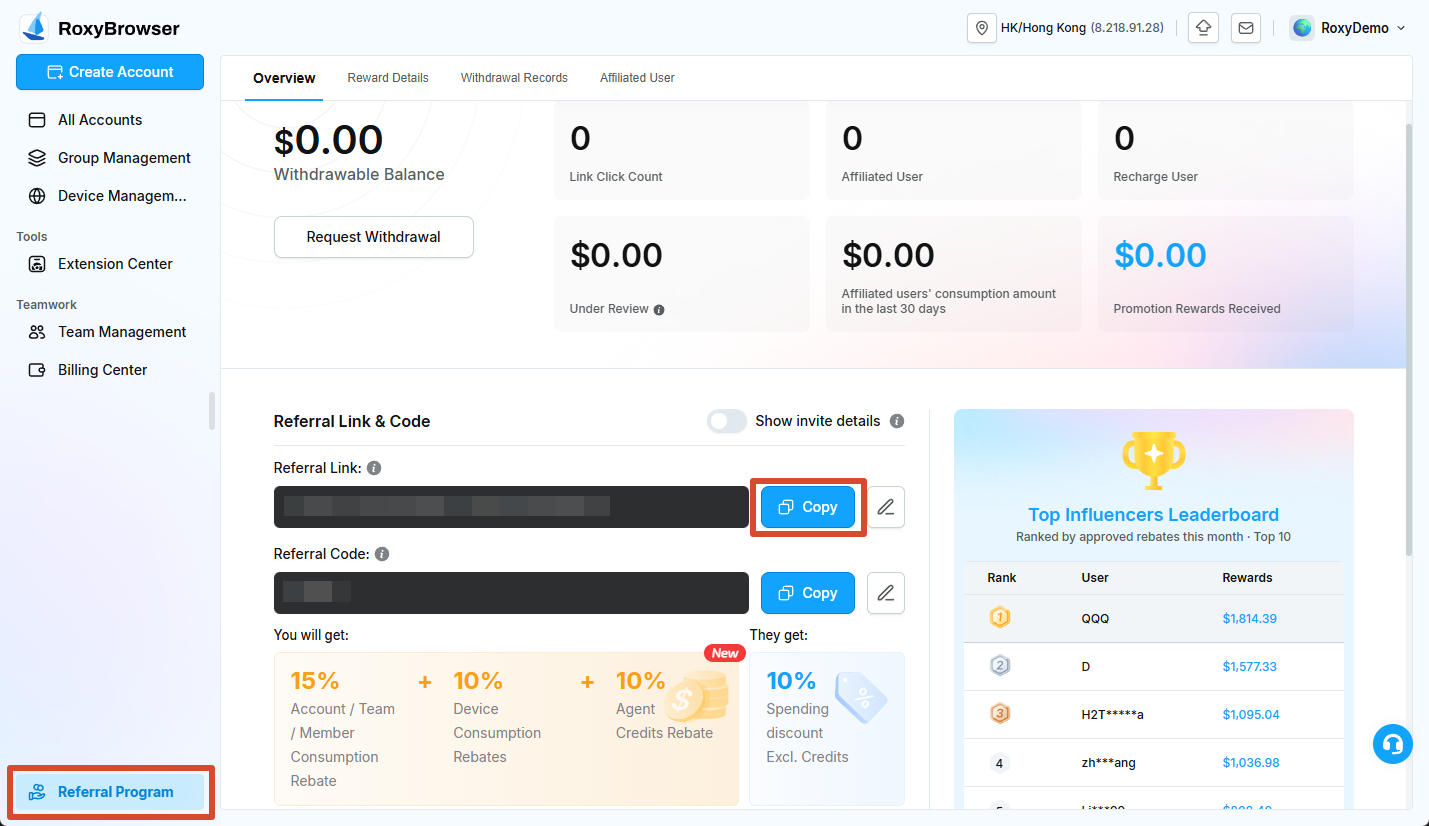
Task: Open the mail envelope icon in header
Action: coord(1246,28)
